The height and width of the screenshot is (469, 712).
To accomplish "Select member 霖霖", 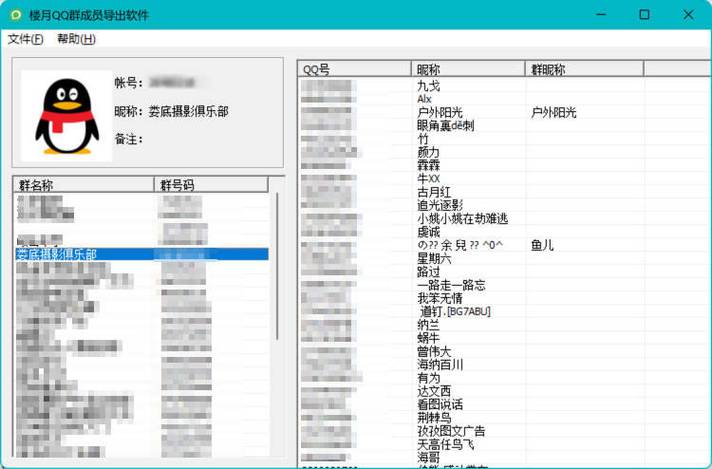I will pyautogui.click(x=428, y=165).
